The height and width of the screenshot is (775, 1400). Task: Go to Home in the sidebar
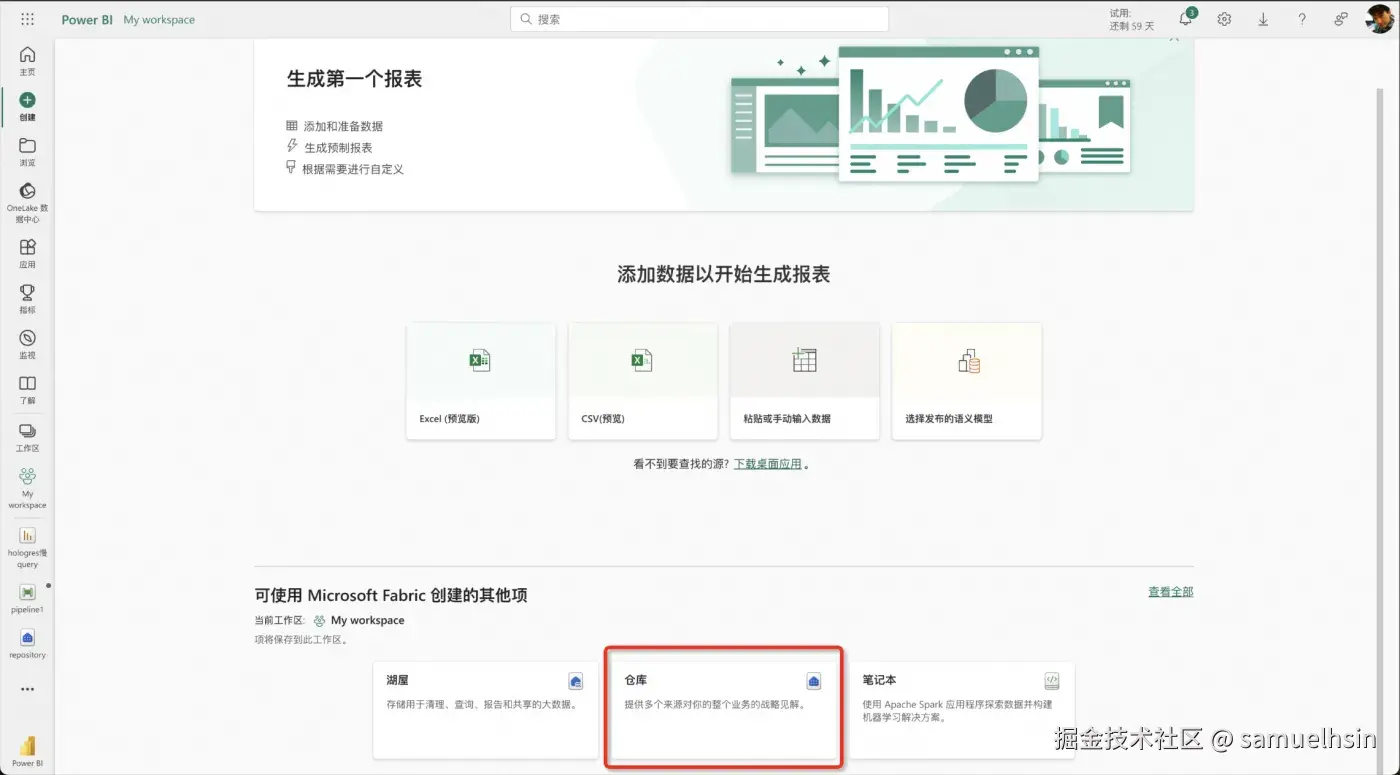pos(27,60)
